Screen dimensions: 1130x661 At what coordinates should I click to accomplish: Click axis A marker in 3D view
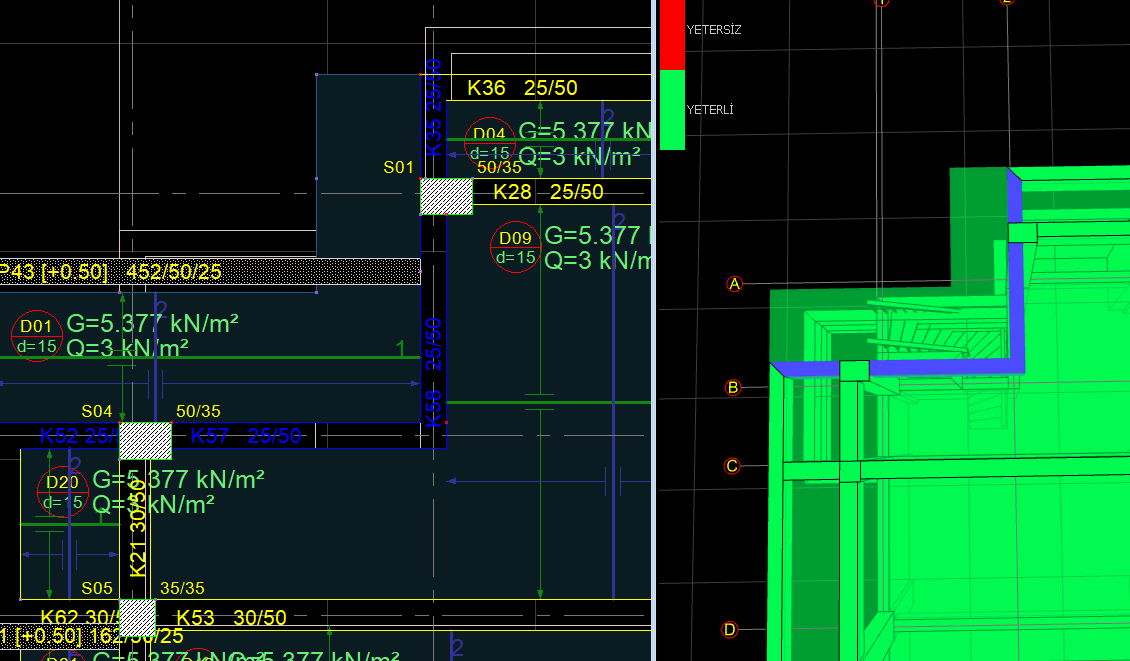point(735,284)
